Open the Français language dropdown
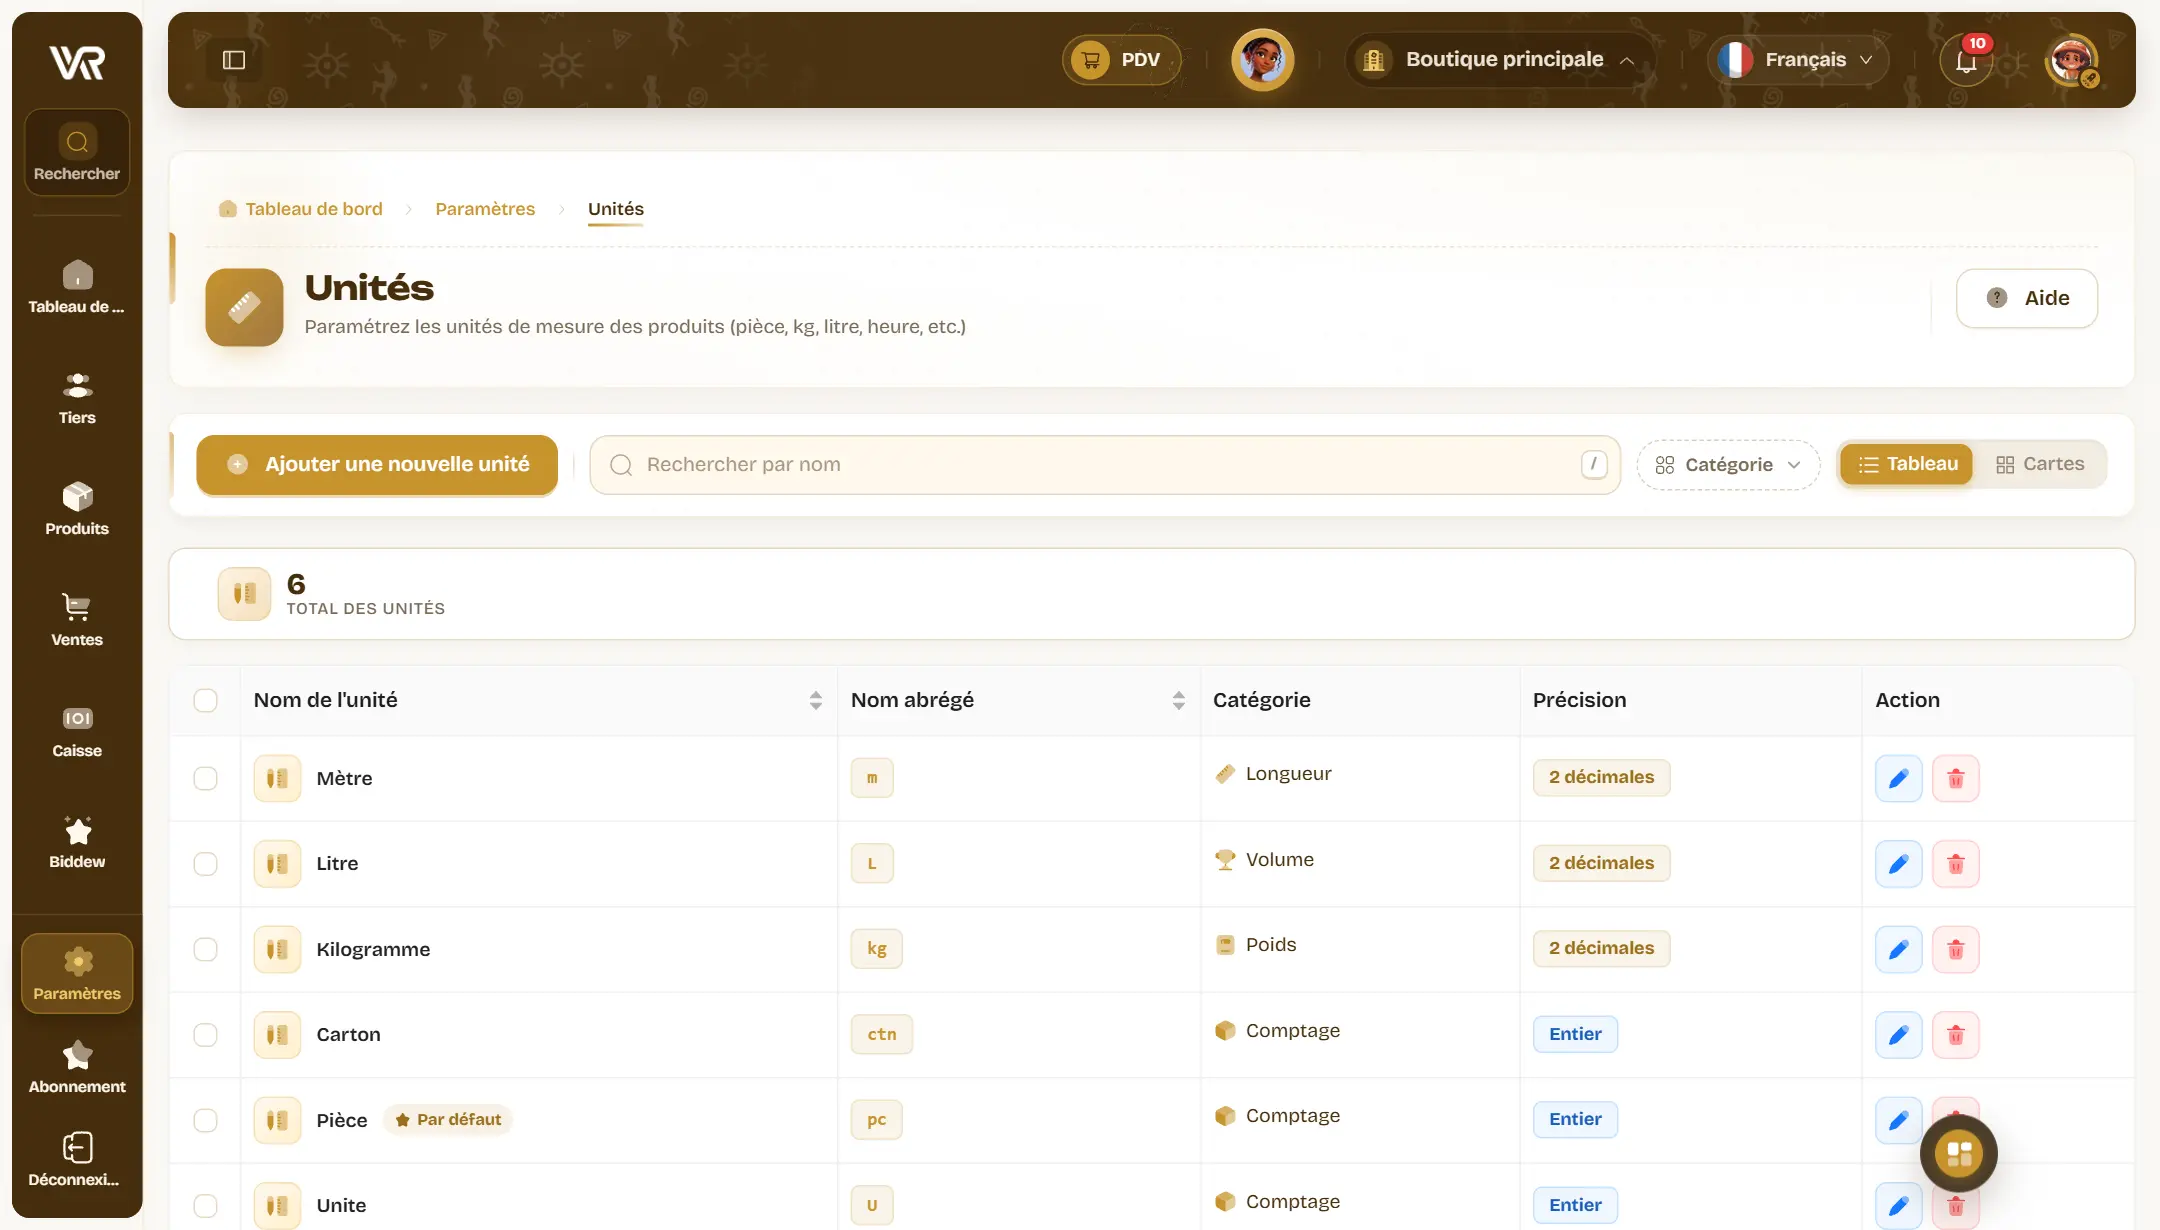Screen dimensions: 2160x1230 [1798, 60]
